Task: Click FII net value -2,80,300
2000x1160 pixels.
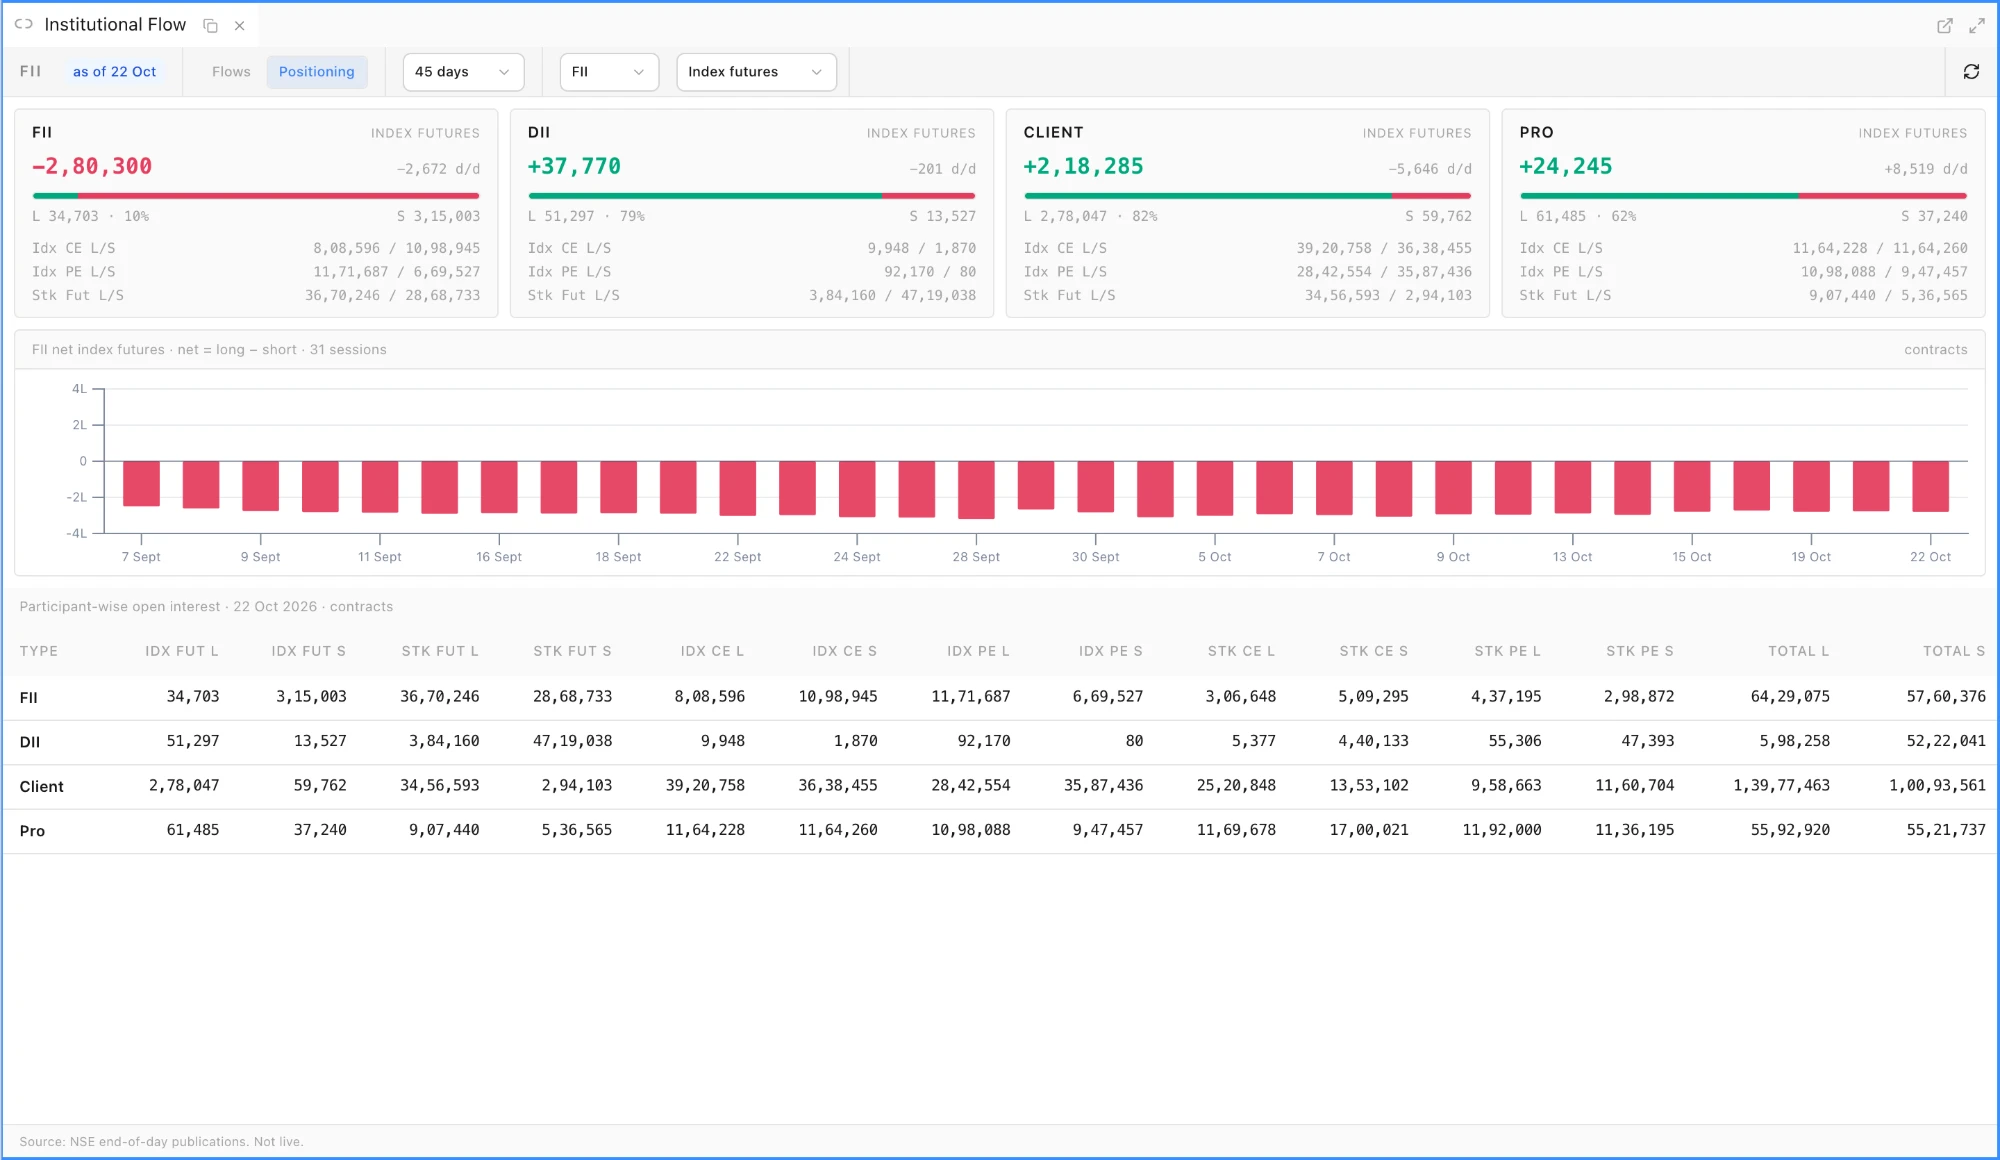Action: [92, 167]
